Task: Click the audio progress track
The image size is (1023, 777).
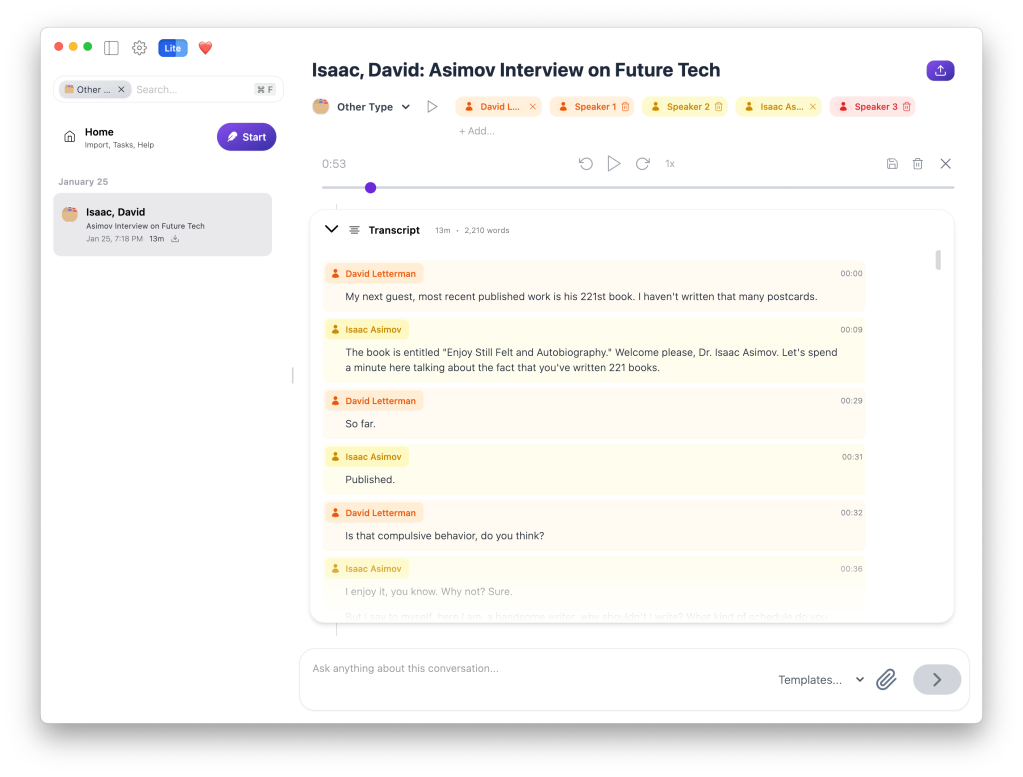Action: (x=638, y=188)
